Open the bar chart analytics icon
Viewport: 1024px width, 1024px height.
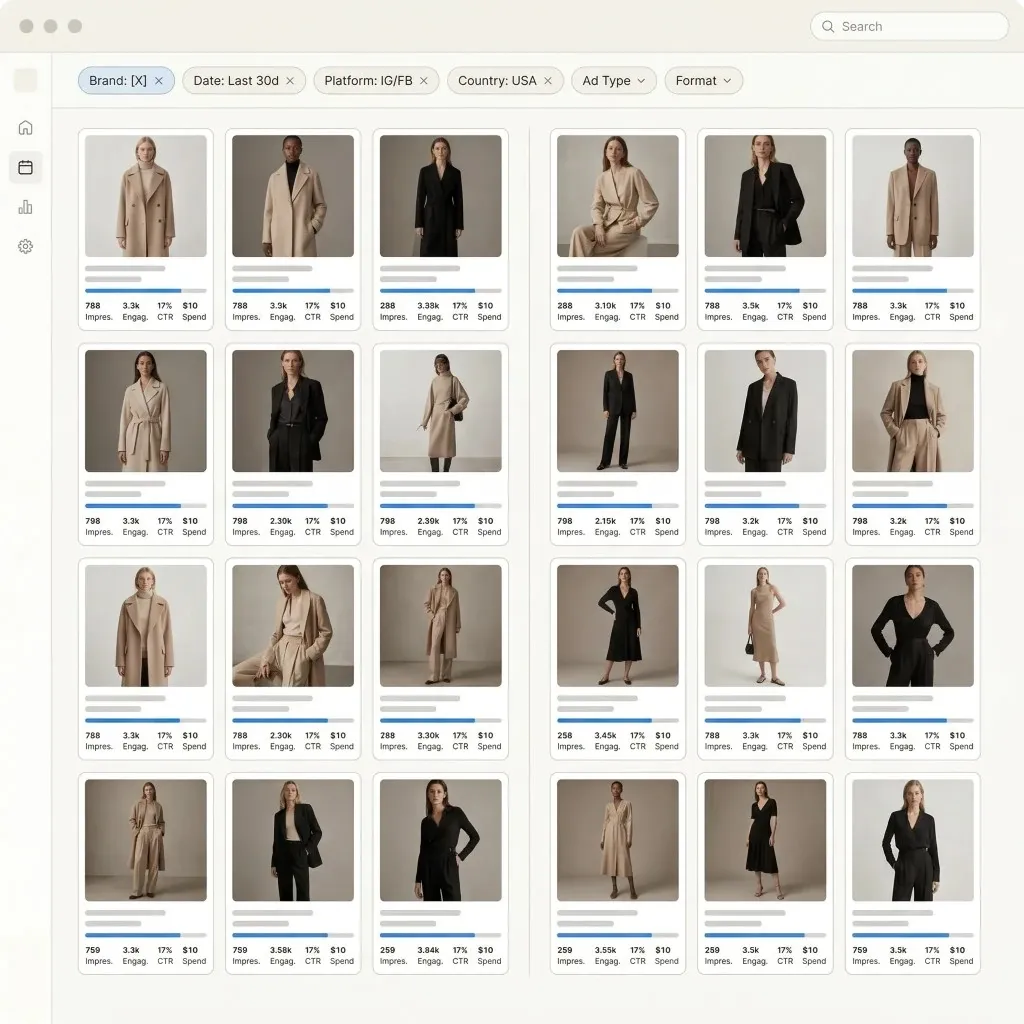click(x=25, y=207)
